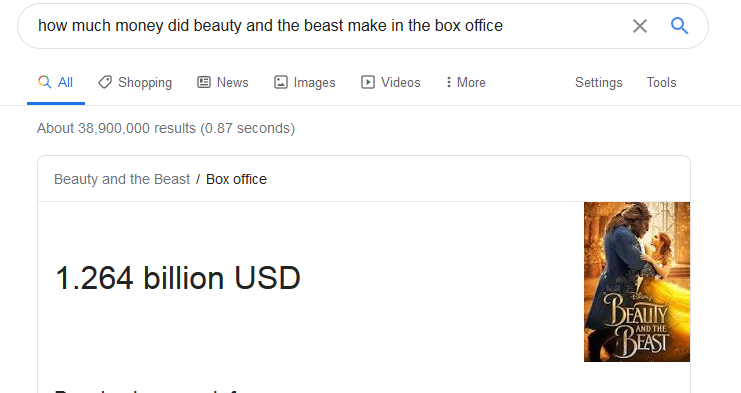
Task: Click the About 38,900,000 results text
Action: pyautogui.click(x=166, y=128)
